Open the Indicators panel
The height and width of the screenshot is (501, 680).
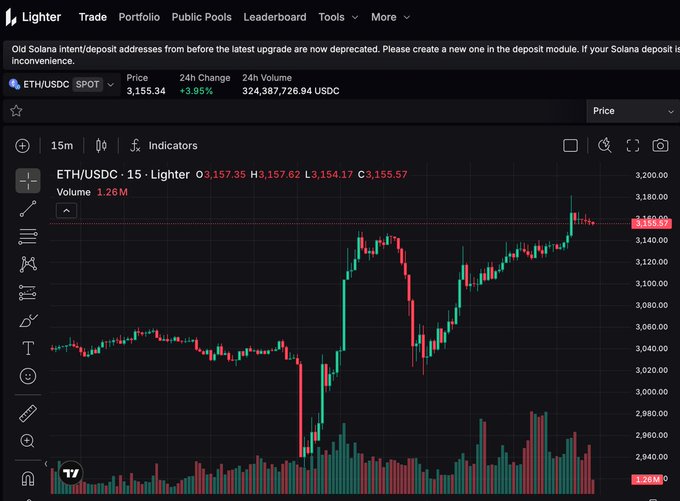[164, 145]
